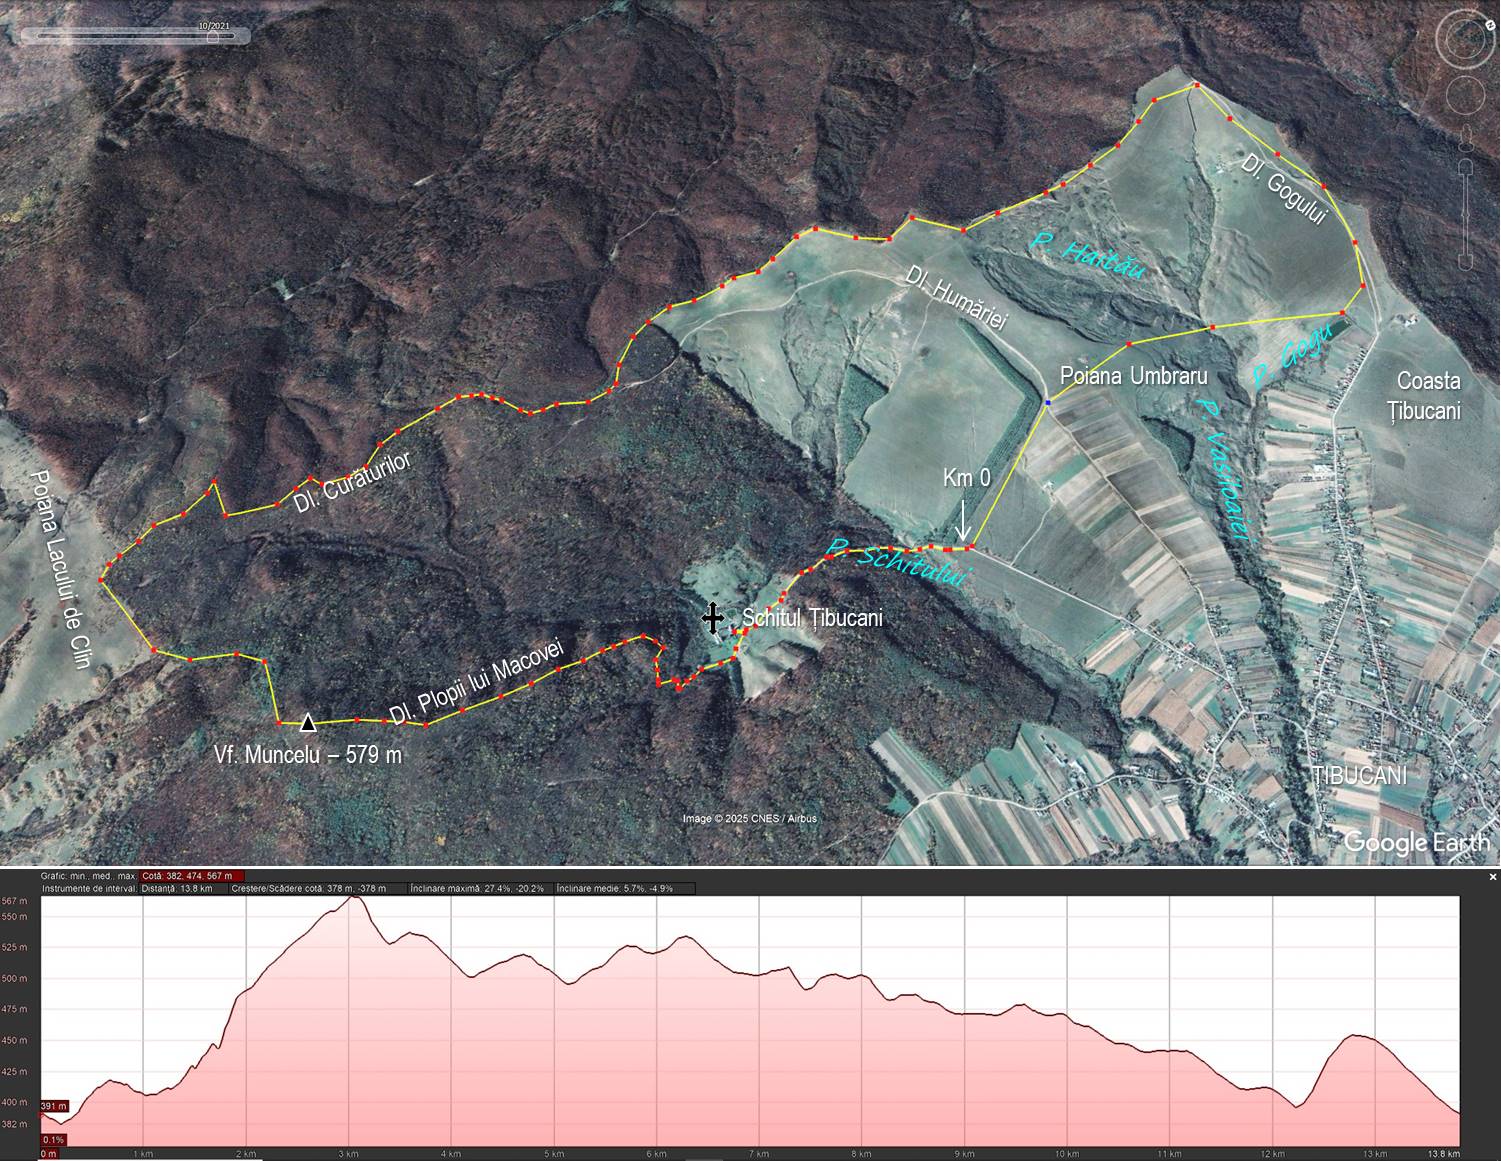Click the Înclinare maximă statistic box
This screenshot has width=1501, height=1161.
[x=478, y=888]
